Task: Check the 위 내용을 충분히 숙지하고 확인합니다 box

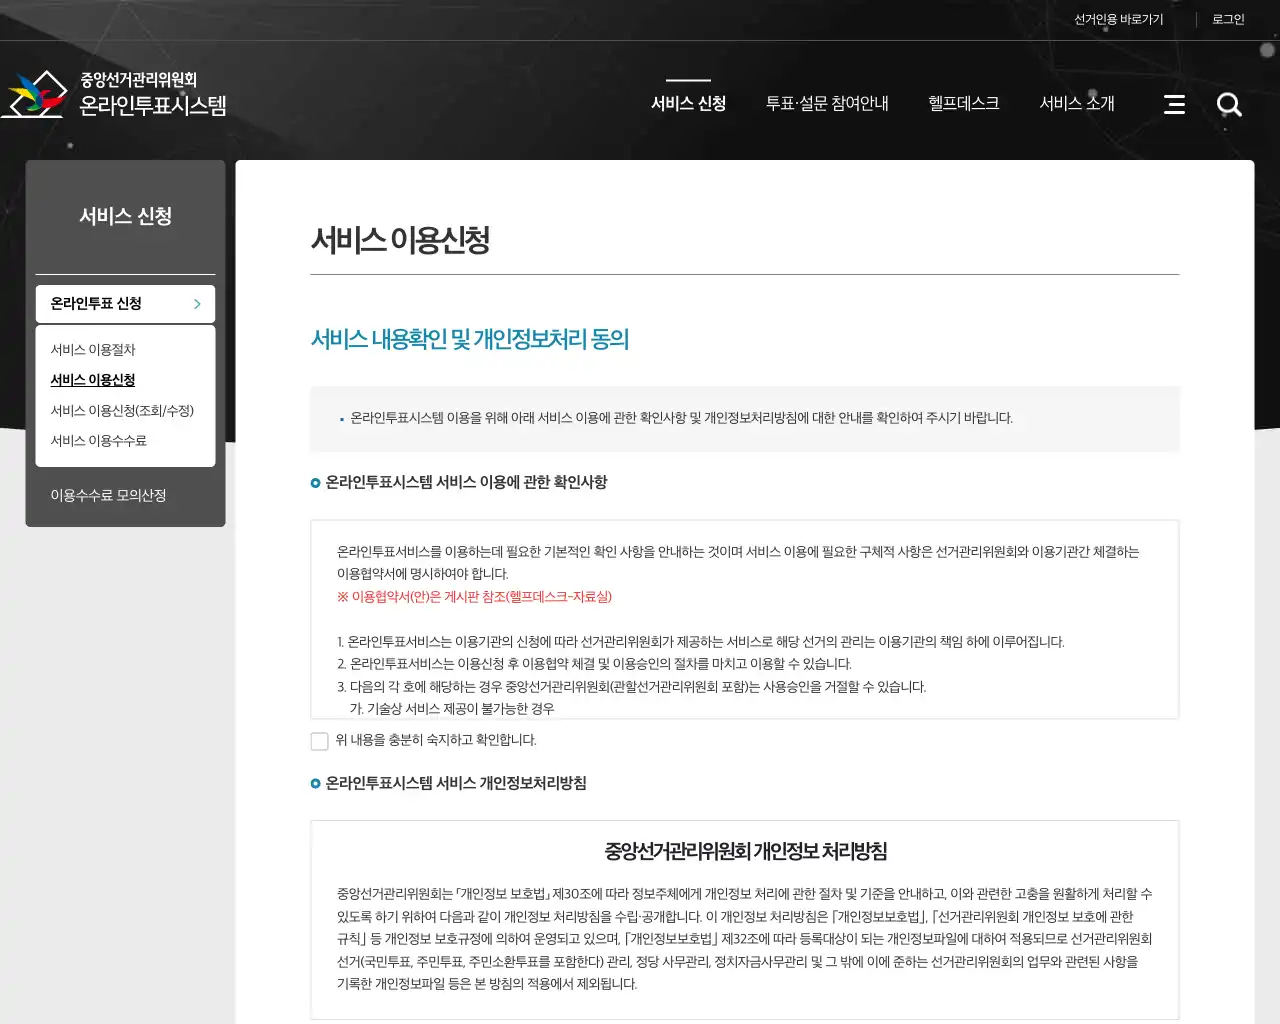Action: coord(319,741)
